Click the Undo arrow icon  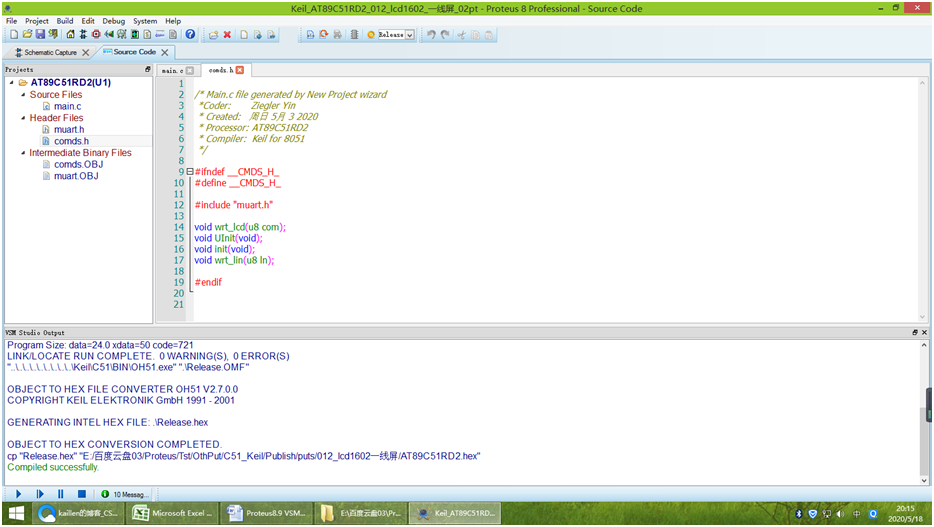click(431, 35)
